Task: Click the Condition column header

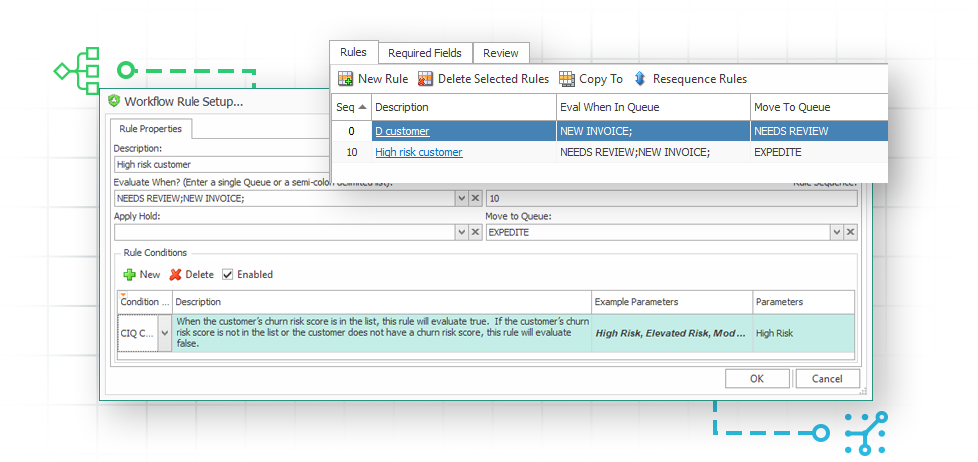Action: 145,302
